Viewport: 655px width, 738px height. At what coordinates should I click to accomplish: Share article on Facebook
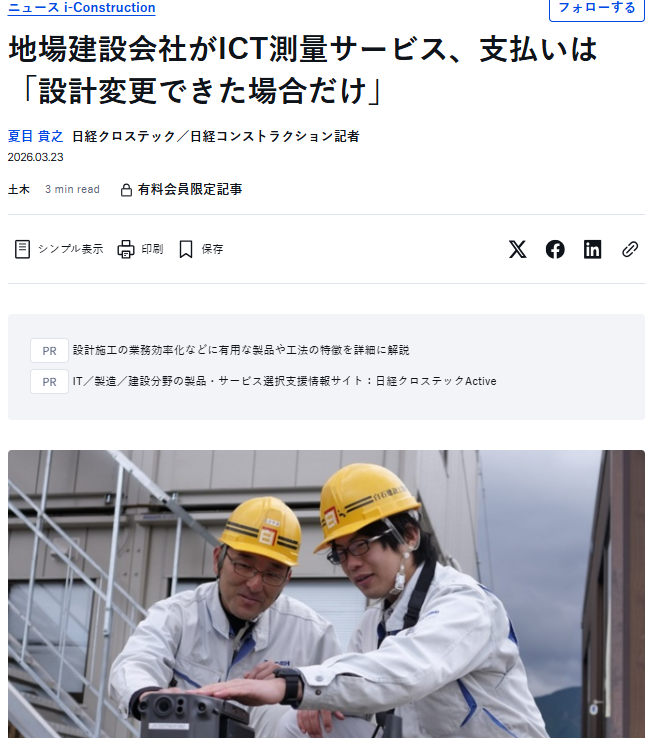tap(555, 249)
